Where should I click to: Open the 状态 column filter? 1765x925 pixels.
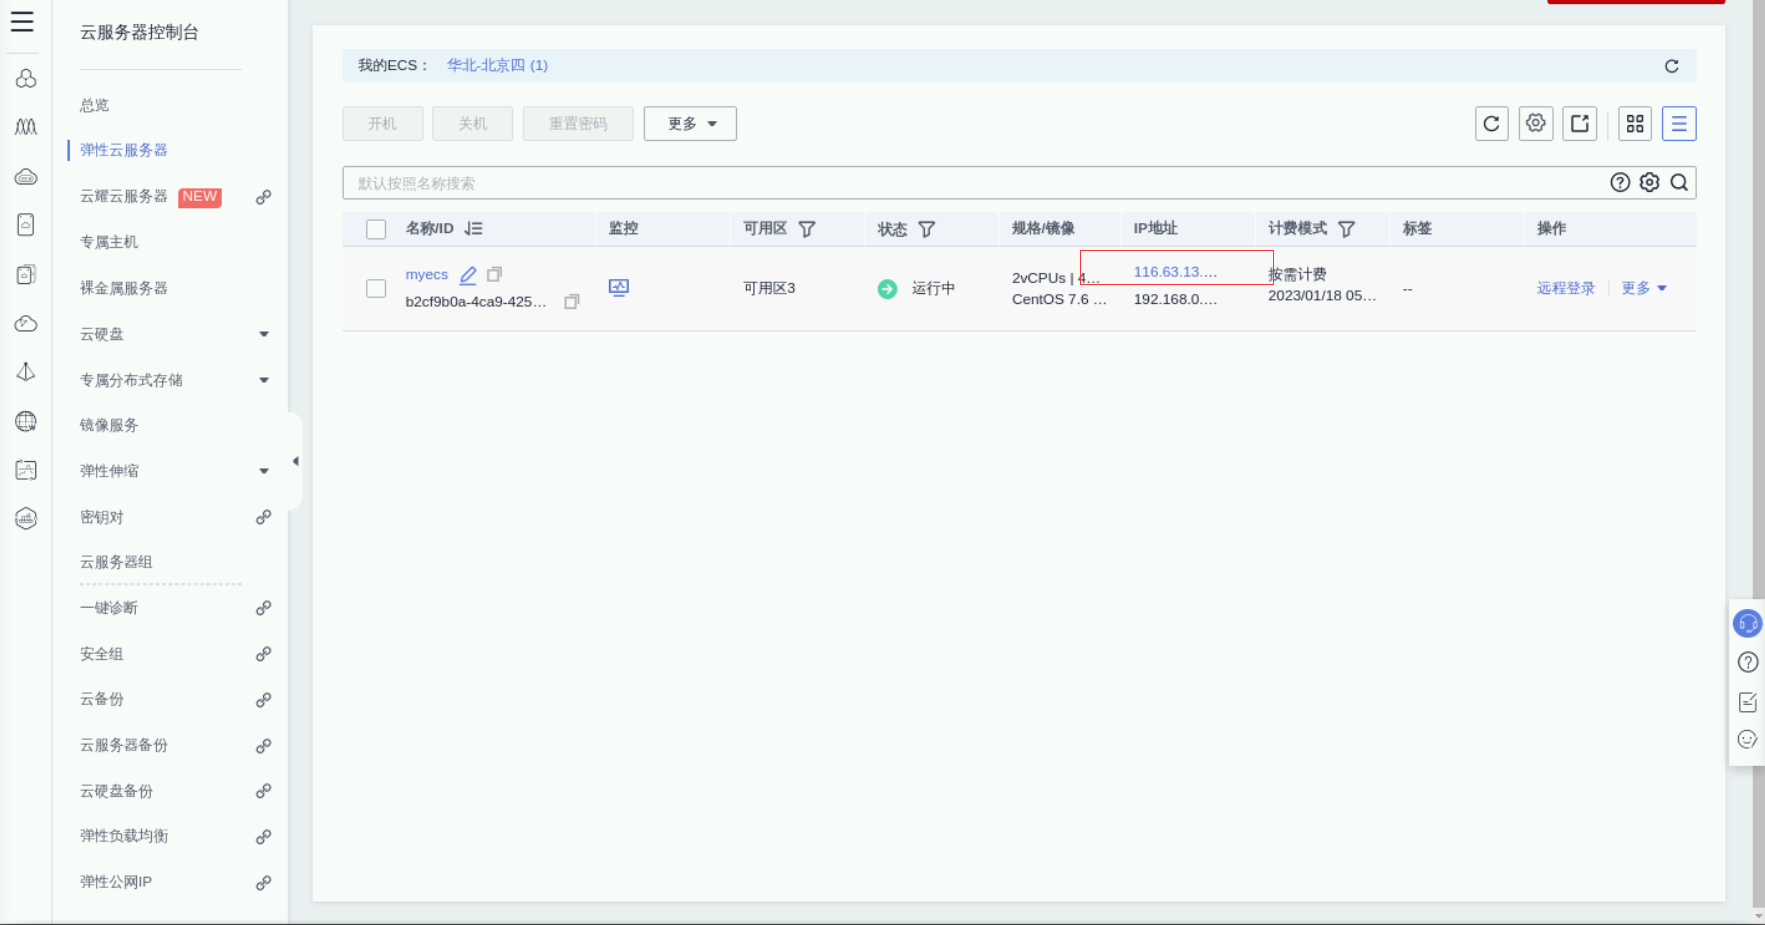click(927, 229)
